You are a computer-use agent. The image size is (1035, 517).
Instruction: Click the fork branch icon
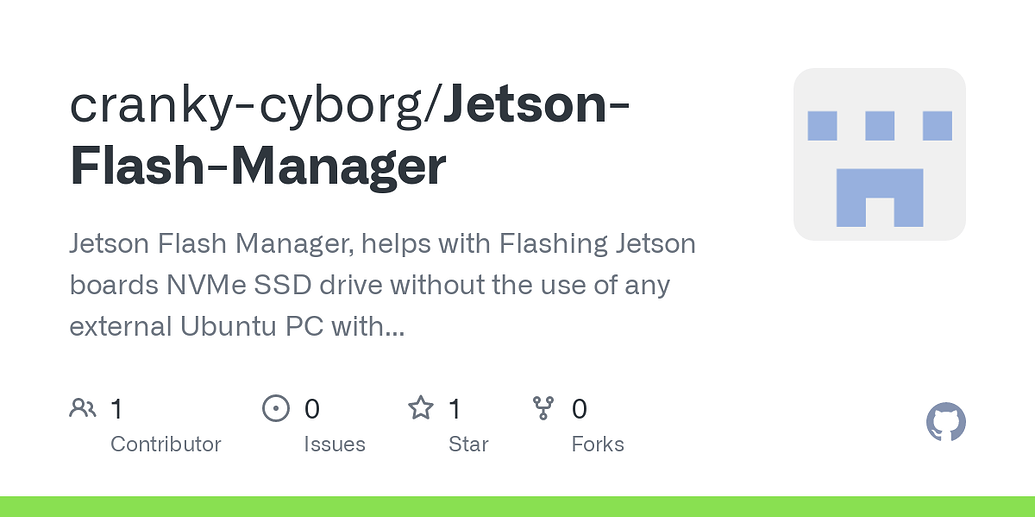point(543,408)
